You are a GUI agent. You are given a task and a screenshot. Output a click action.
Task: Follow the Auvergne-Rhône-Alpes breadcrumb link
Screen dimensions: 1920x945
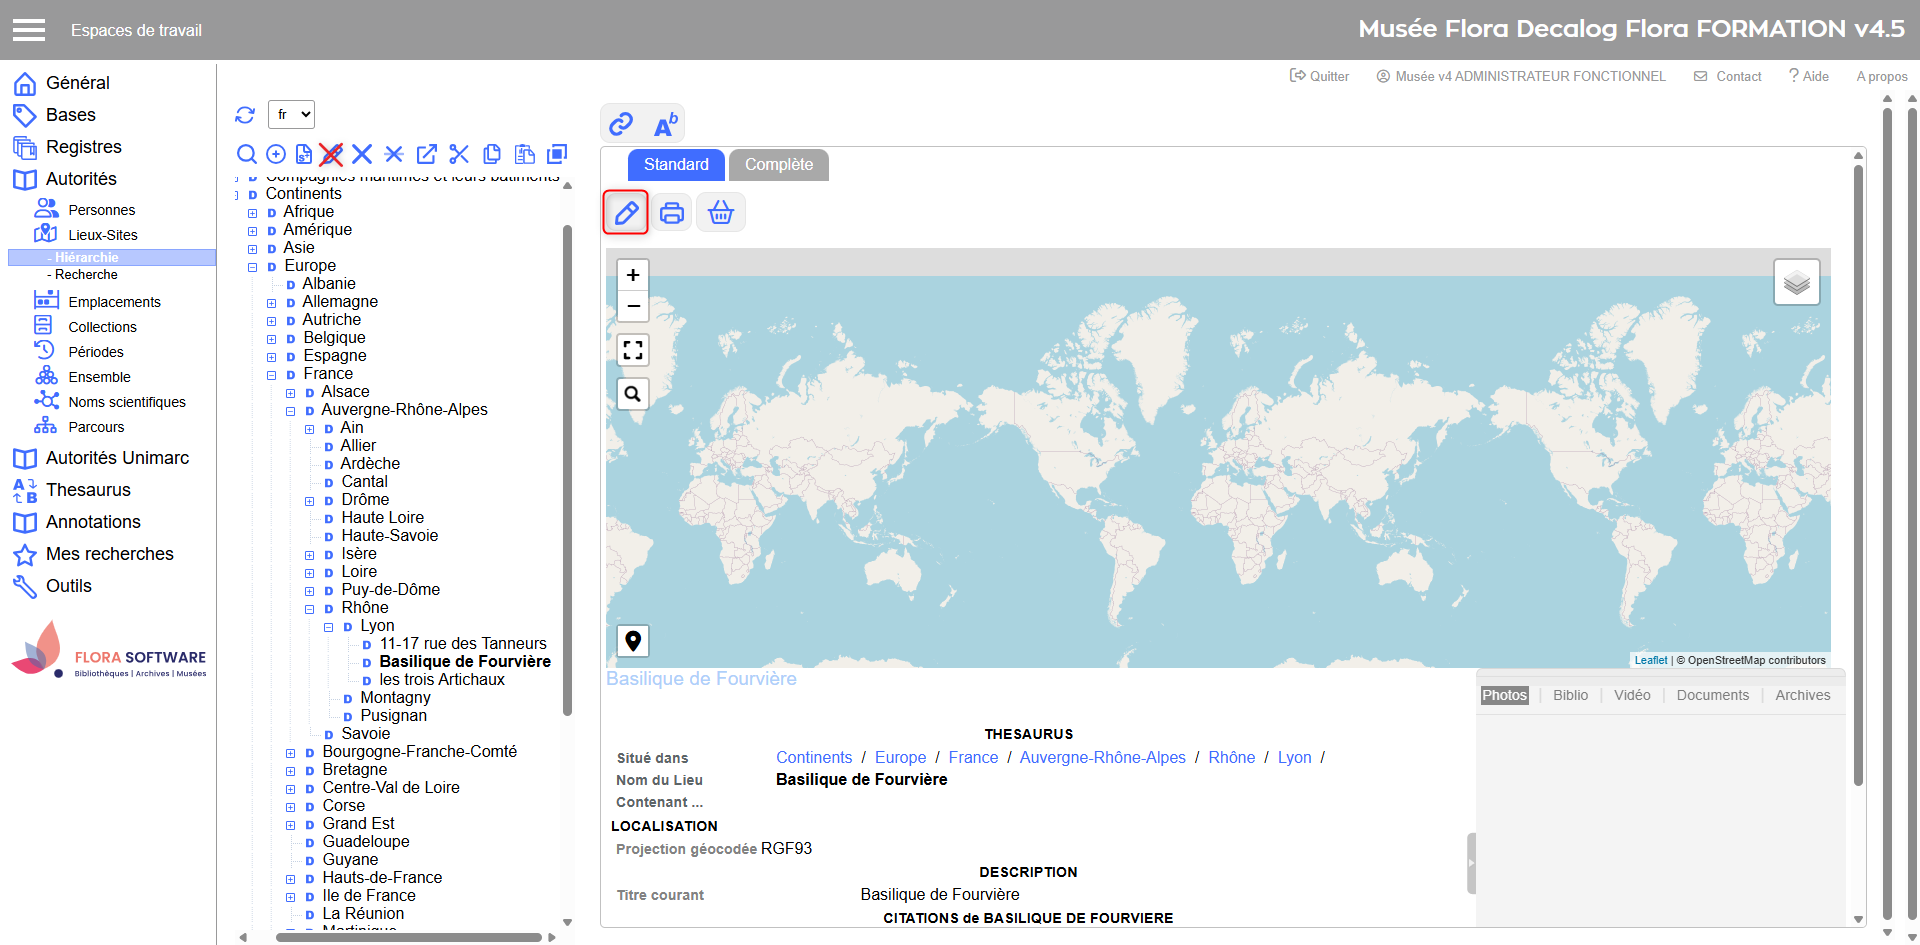1102,758
